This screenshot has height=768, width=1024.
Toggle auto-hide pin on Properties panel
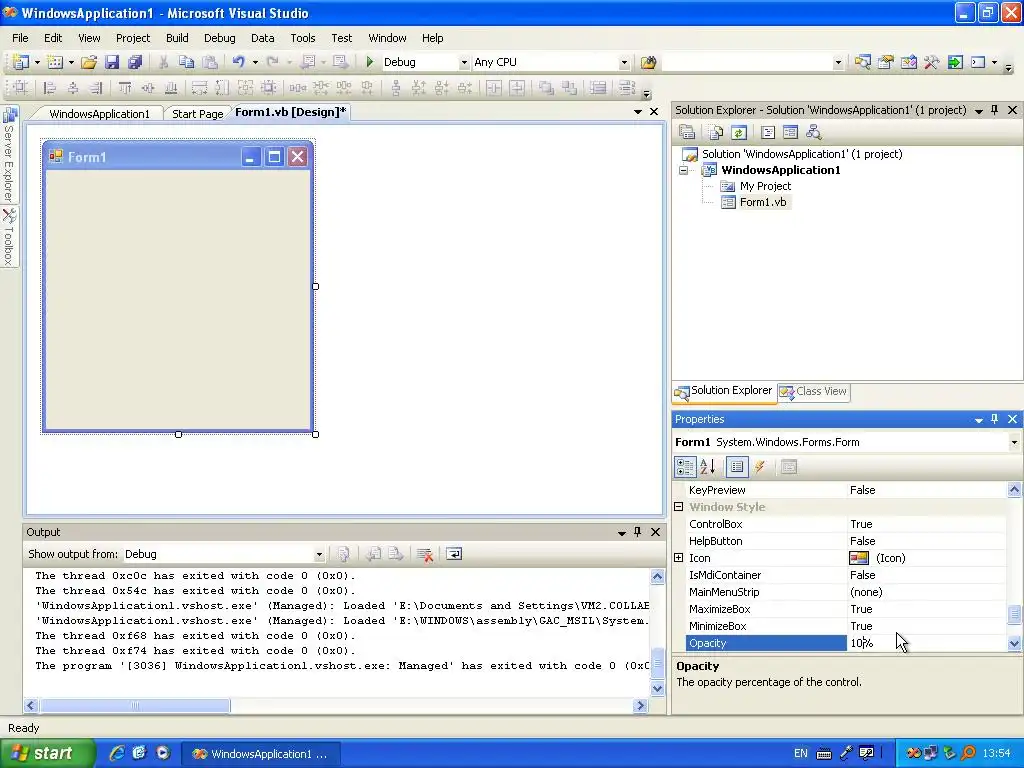point(995,419)
